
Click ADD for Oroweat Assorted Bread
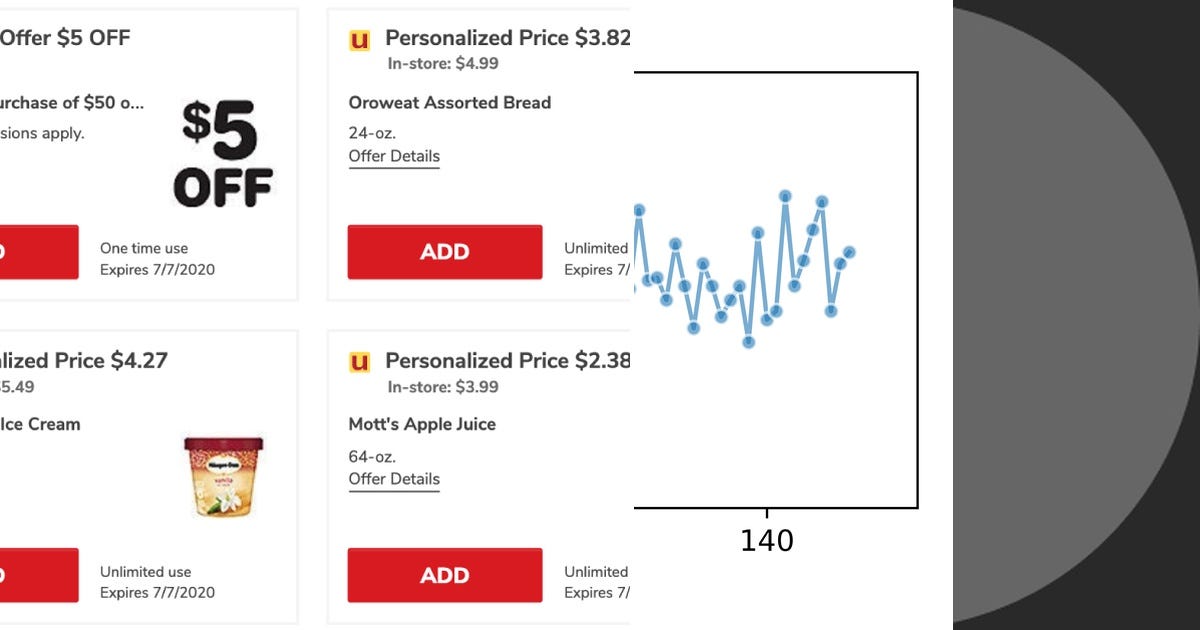coord(444,252)
